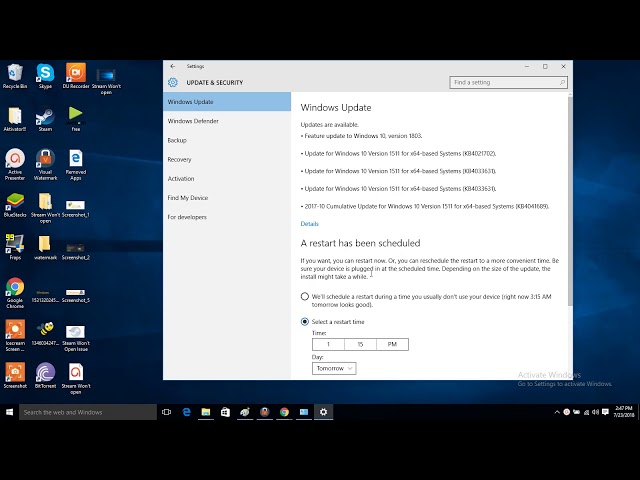The height and width of the screenshot is (480, 640).
Task: Open Steam Won't Open Issue file
Action: coord(76,338)
